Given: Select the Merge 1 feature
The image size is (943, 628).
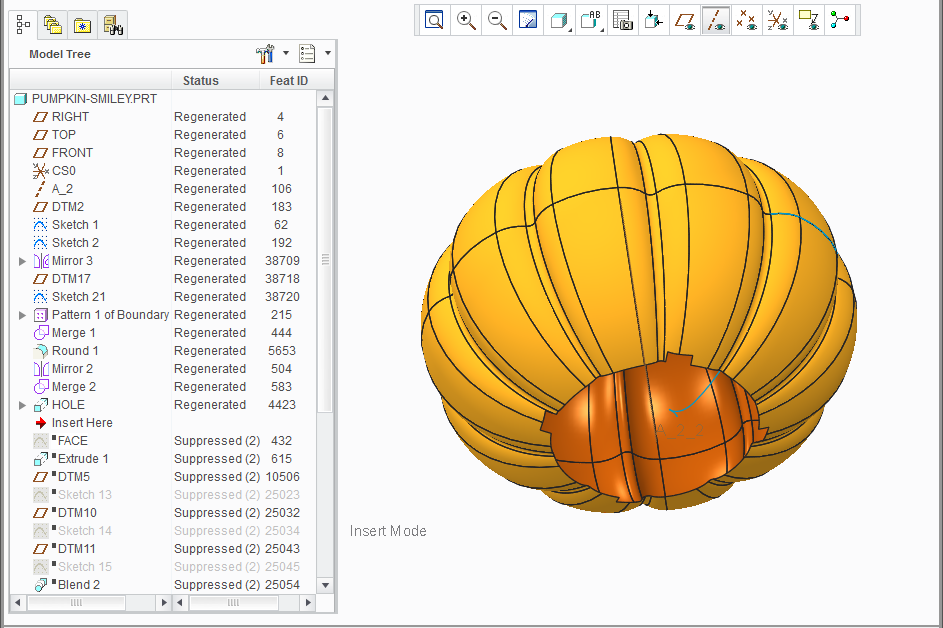Looking at the screenshot, I should (64, 333).
